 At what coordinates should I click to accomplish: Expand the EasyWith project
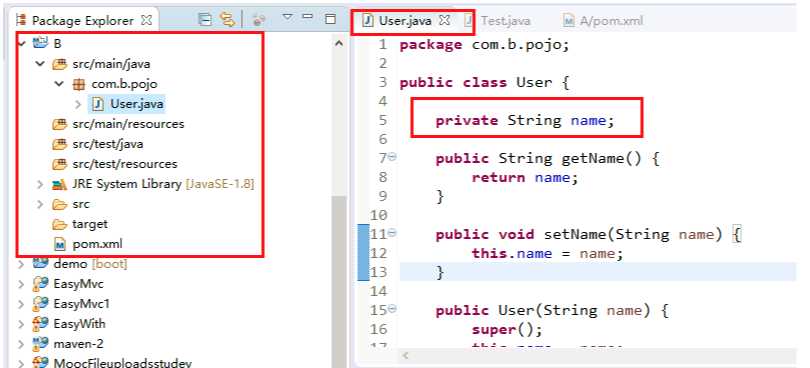click(21, 324)
